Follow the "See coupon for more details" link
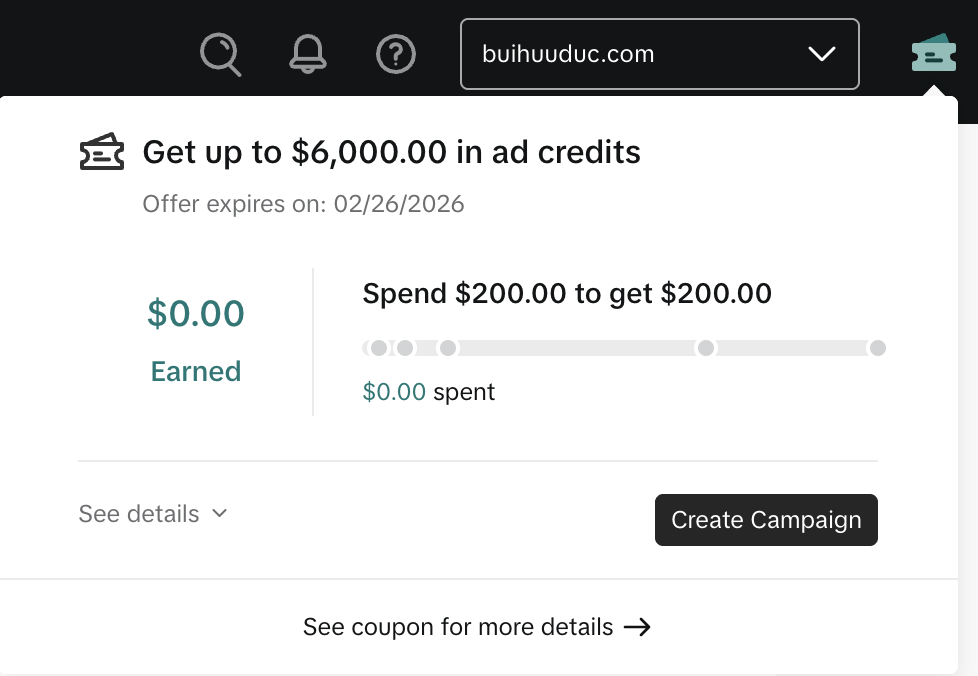Image resolution: width=978 pixels, height=676 pixels. [x=458, y=627]
